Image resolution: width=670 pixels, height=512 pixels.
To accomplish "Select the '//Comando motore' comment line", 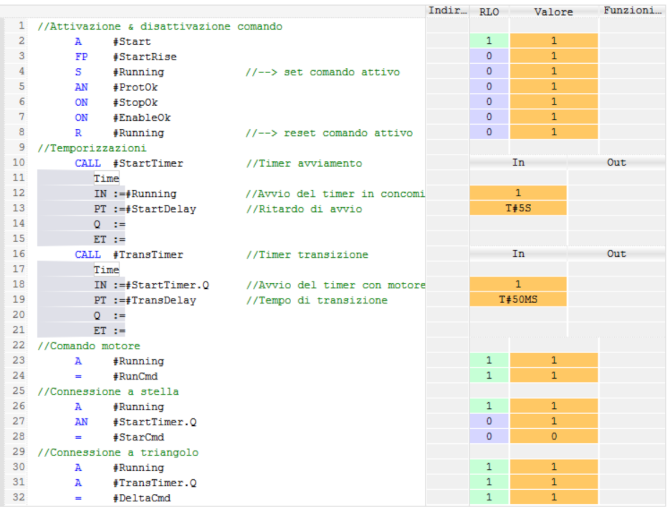I will (89, 346).
